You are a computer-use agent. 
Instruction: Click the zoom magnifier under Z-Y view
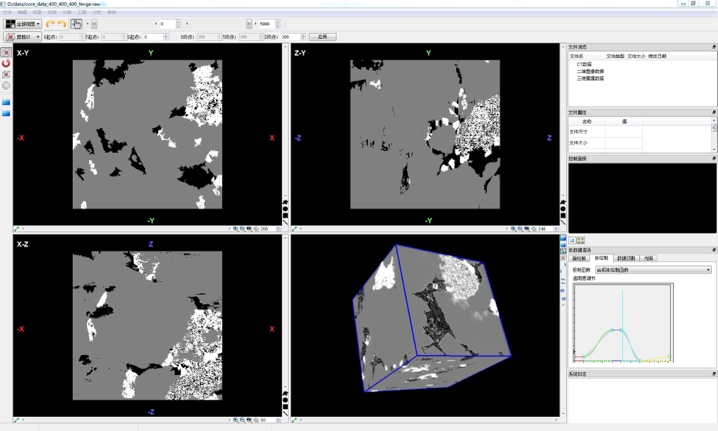[513, 229]
